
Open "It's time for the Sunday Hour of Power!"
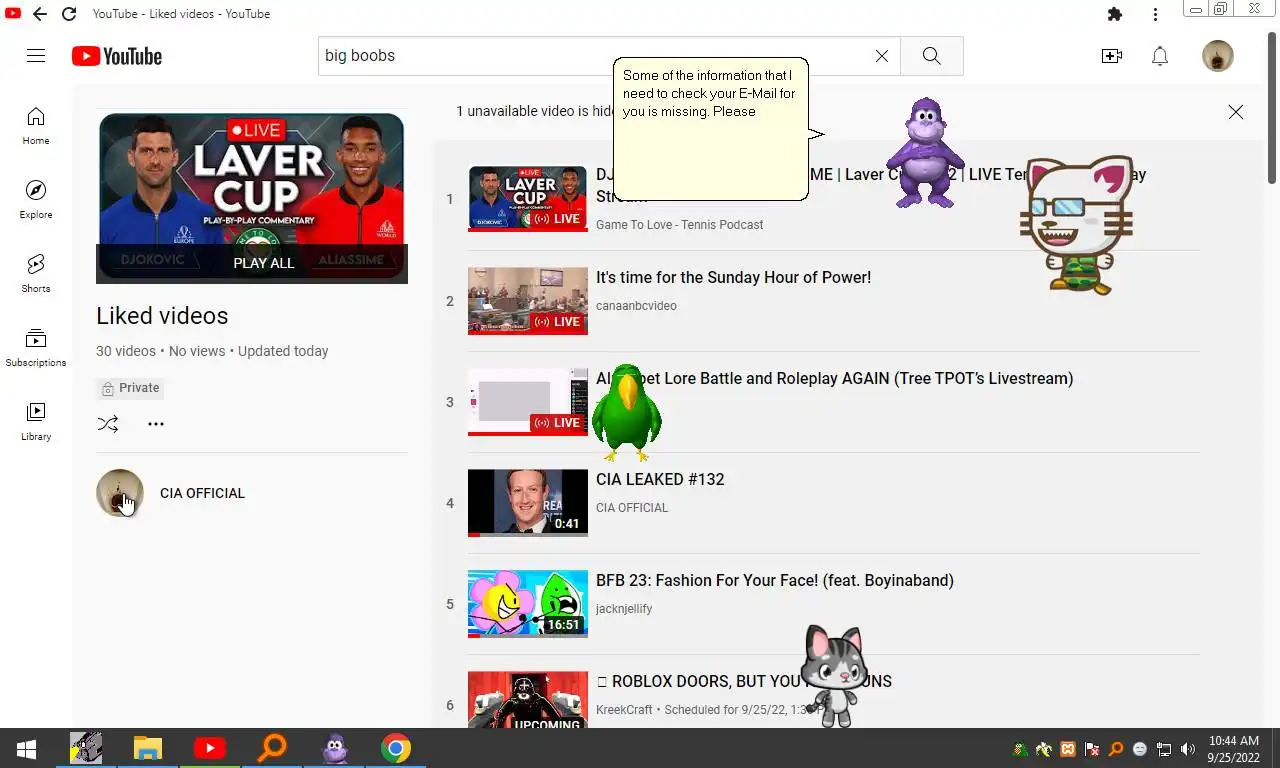coord(733,277)
